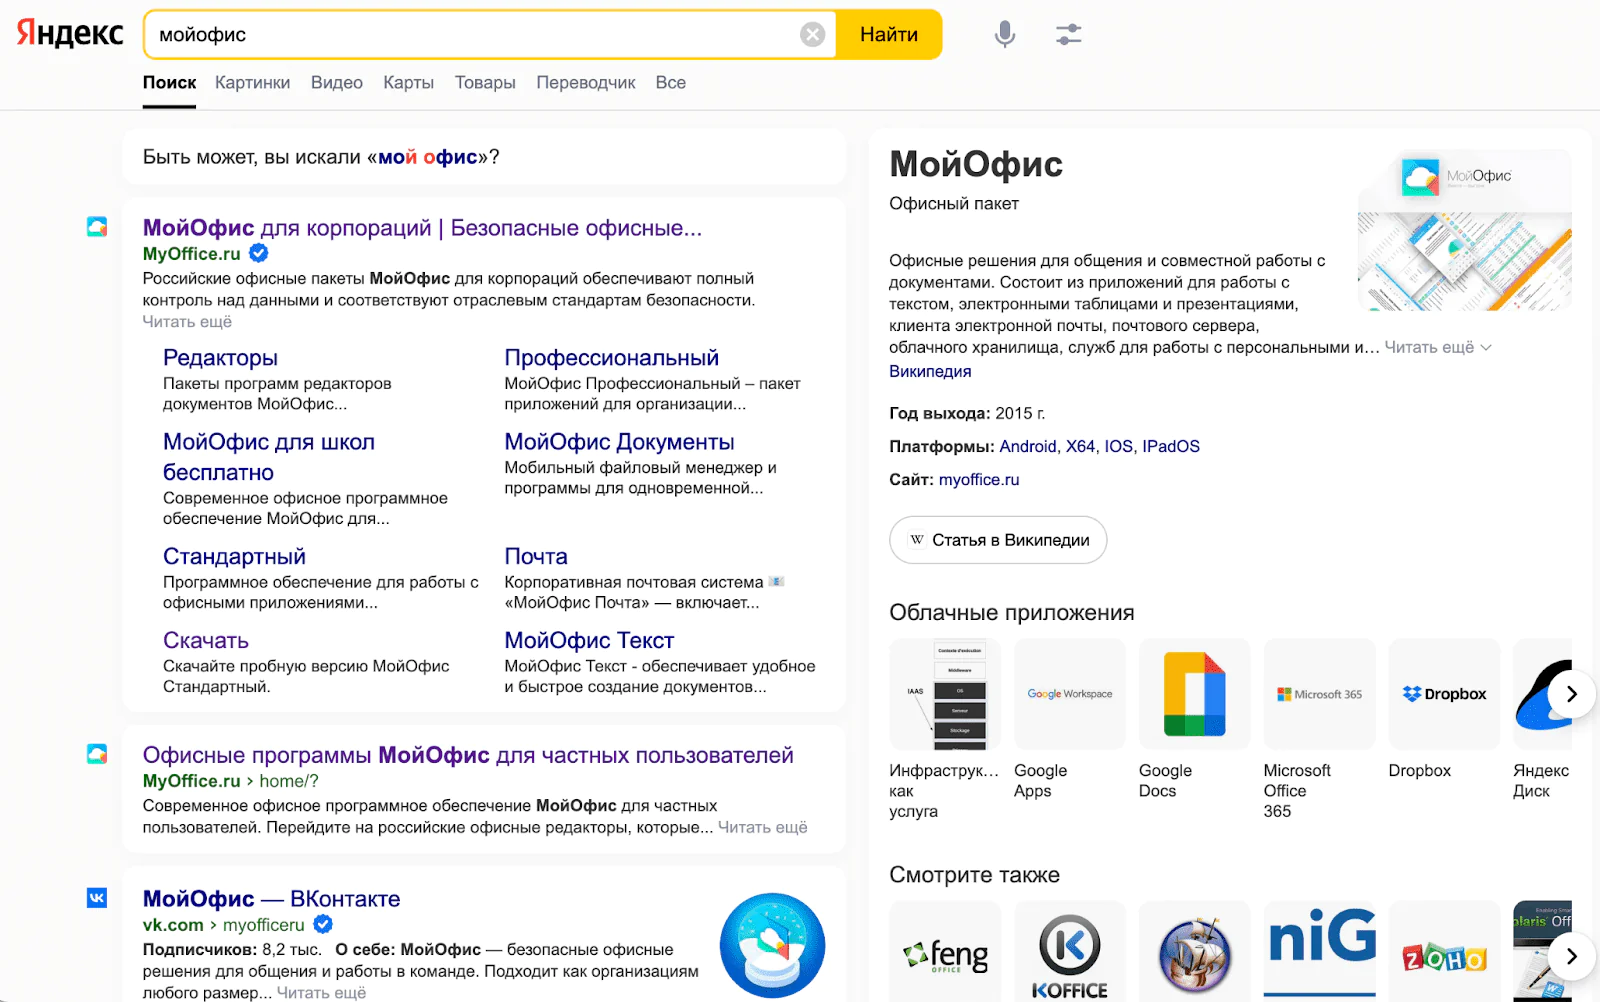Viewport: 1600px width, 1002px height.
Task: Open Офисные программы МойОфис для частных пользователей
Action: pos(468,755)
